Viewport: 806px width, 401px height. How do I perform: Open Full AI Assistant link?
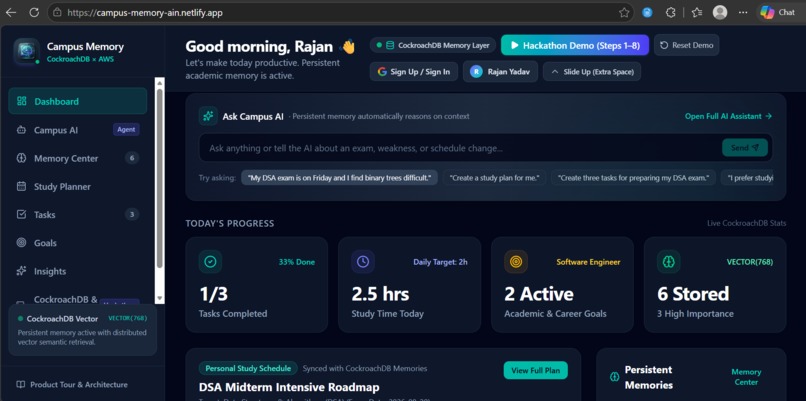[x=728, y=116]
